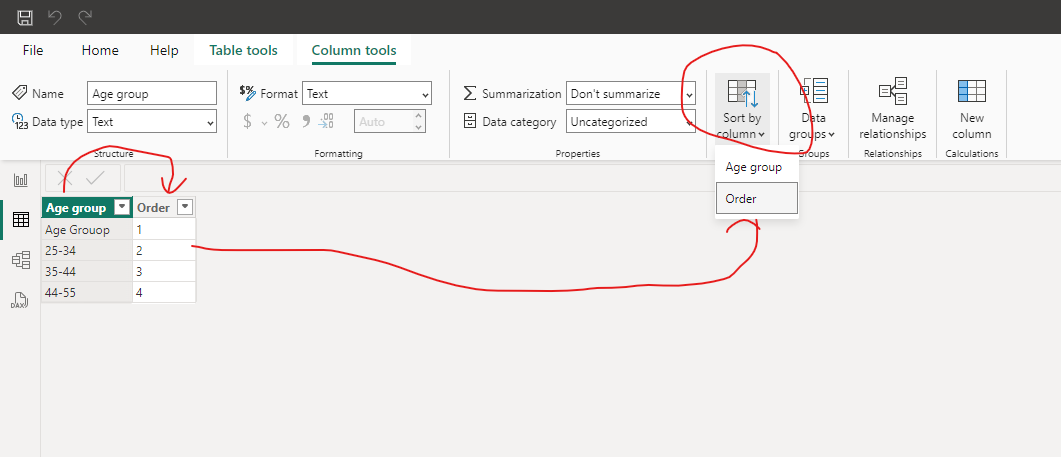Decrease decimal places with down stepper

419,127
